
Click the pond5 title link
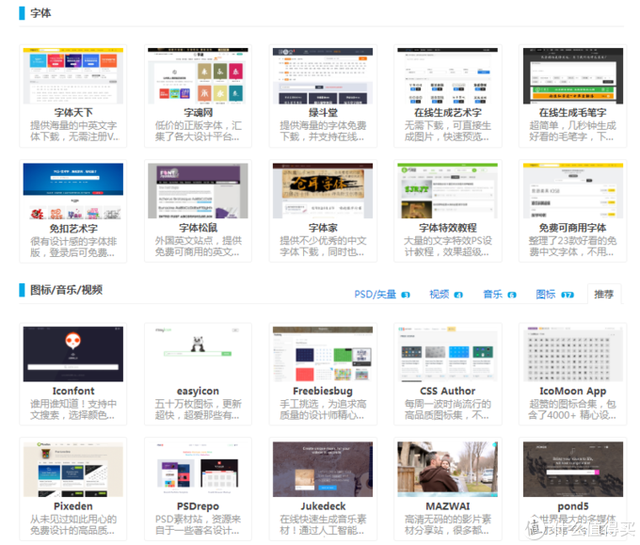[573, 507]
